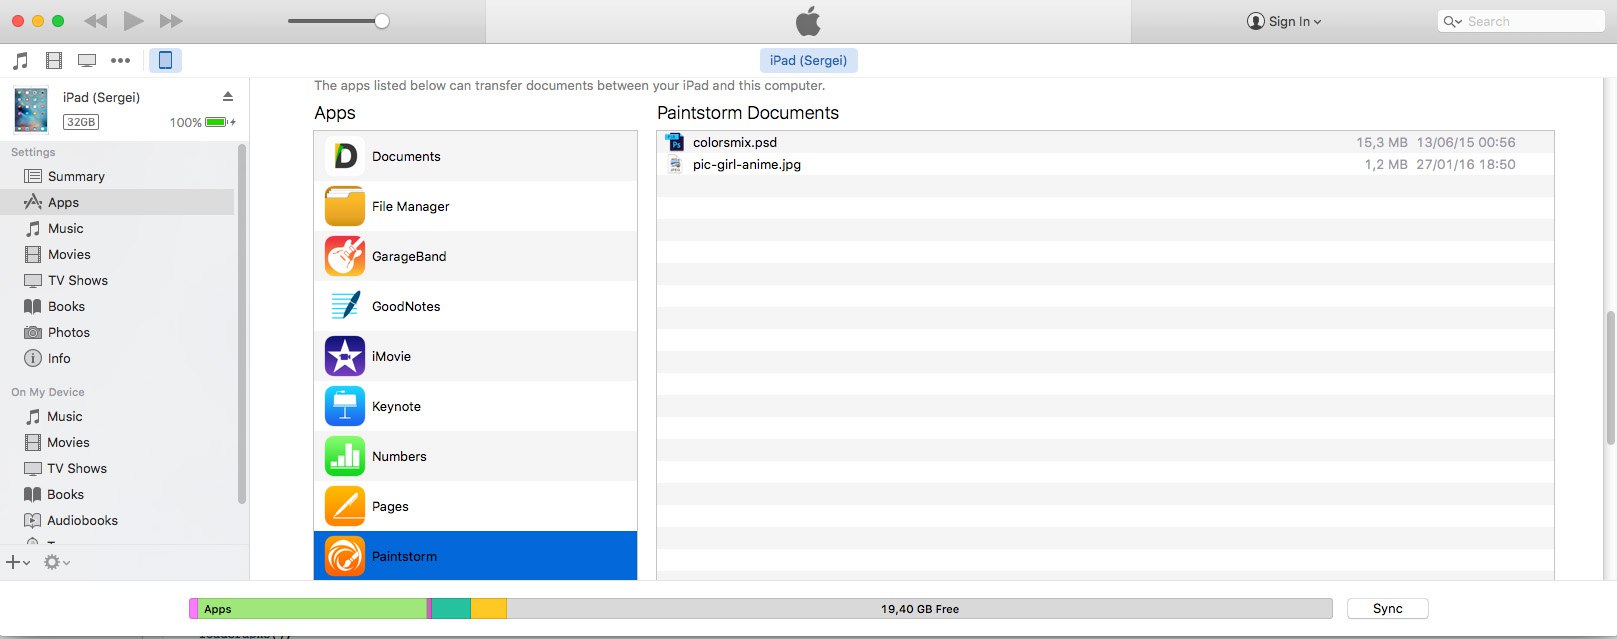Click the main pane vertical scrollbar

tap(1610, 378)
